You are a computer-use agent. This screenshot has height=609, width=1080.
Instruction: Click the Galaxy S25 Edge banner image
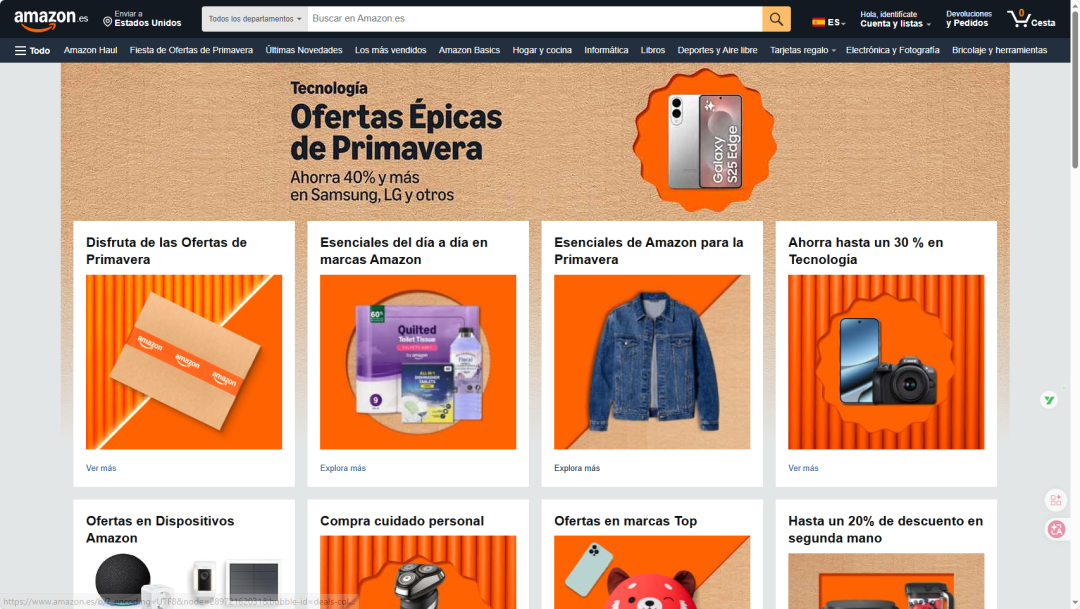click(x=705, y=141)
